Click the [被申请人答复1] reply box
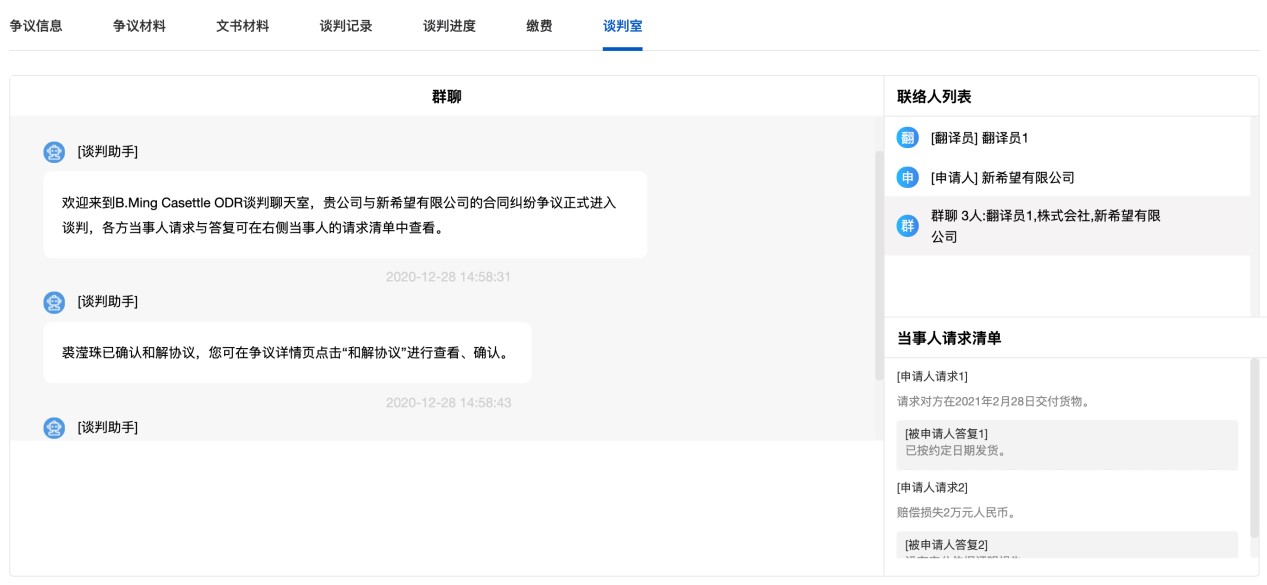This screenshot has height=585, width=1267. tap(1066, 442)
